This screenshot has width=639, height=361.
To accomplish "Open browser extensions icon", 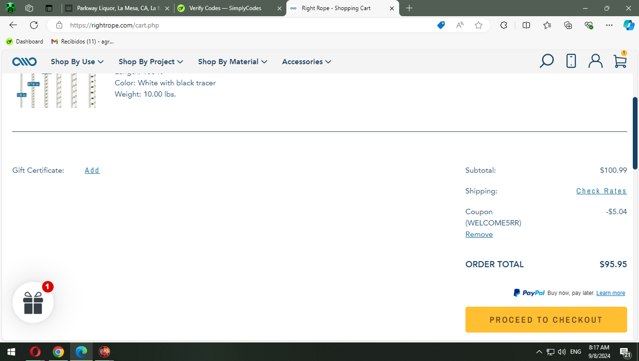I will click(x=504, y=25).
